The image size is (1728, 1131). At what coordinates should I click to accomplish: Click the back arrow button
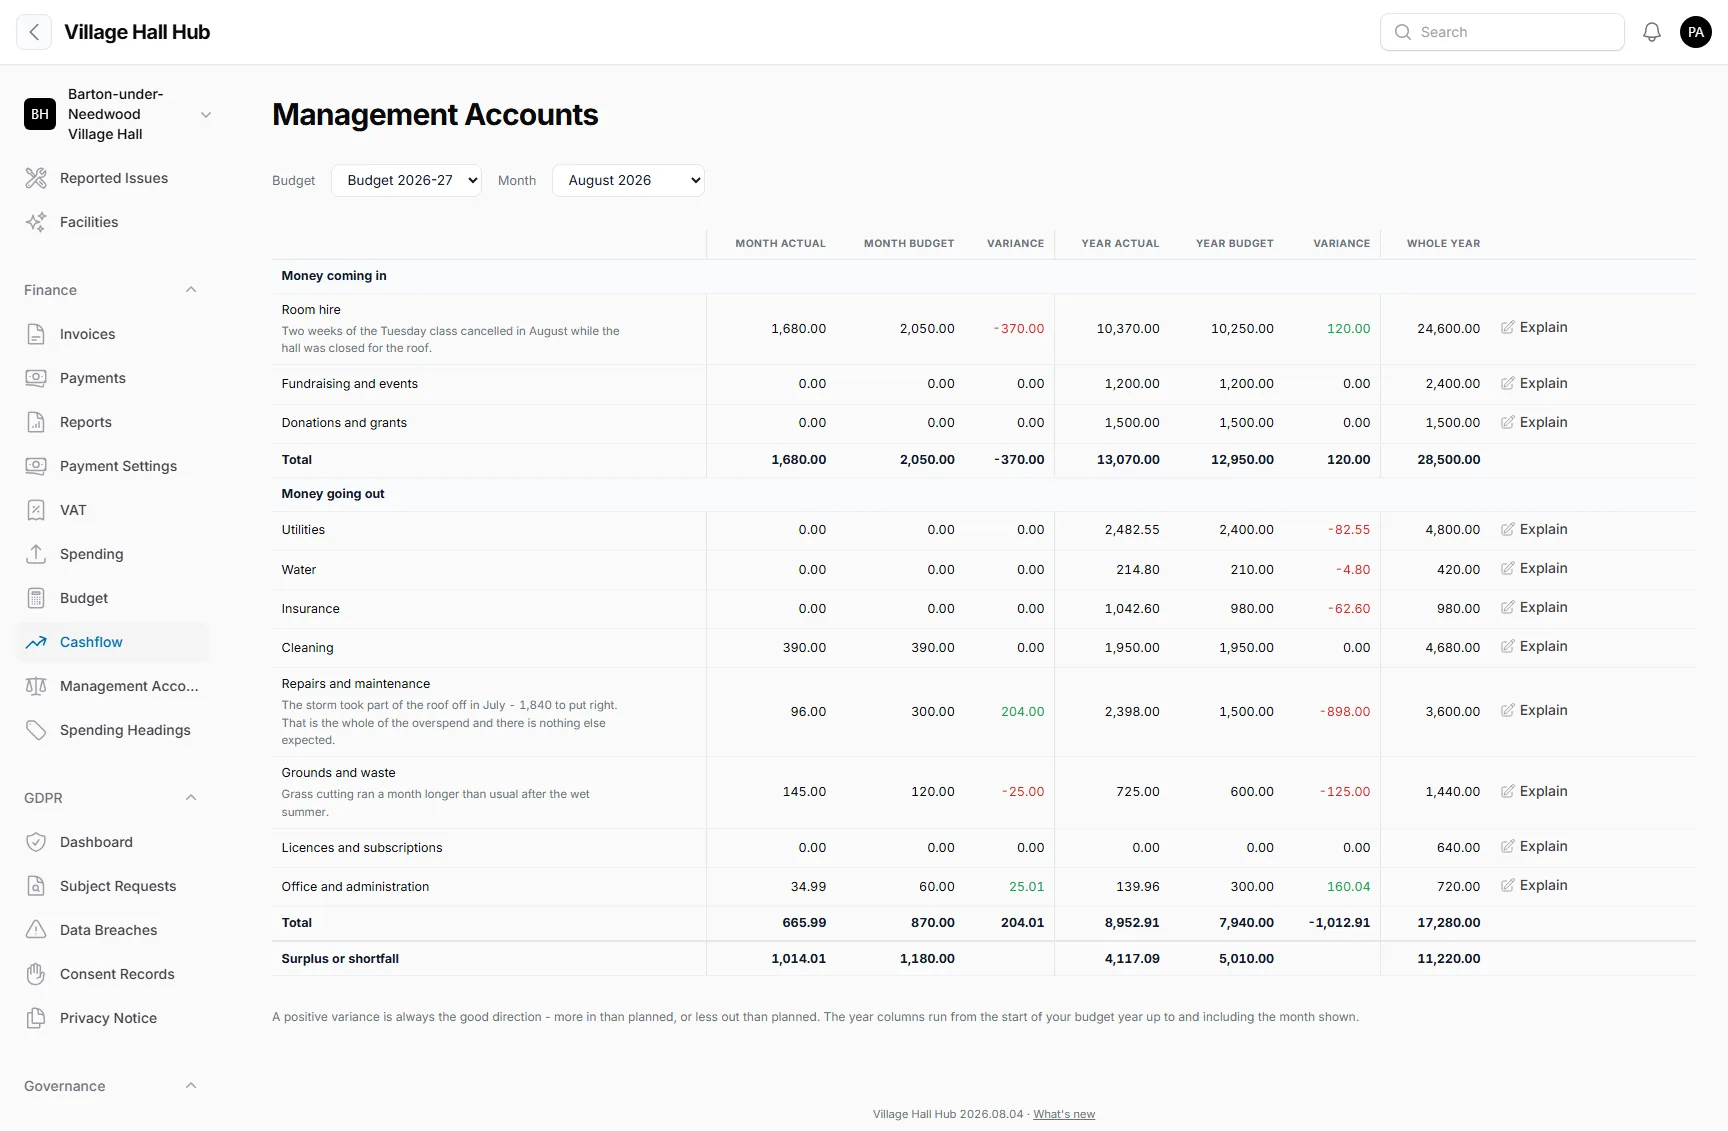click(34, 32)
